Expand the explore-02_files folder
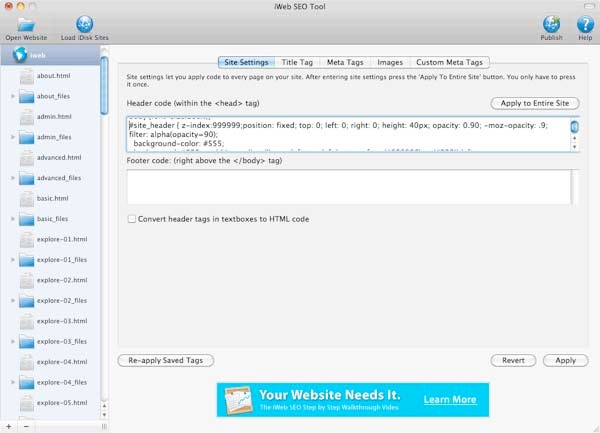Image resolution: width=600 pixels, height=433 pixels. pos(13,301)
